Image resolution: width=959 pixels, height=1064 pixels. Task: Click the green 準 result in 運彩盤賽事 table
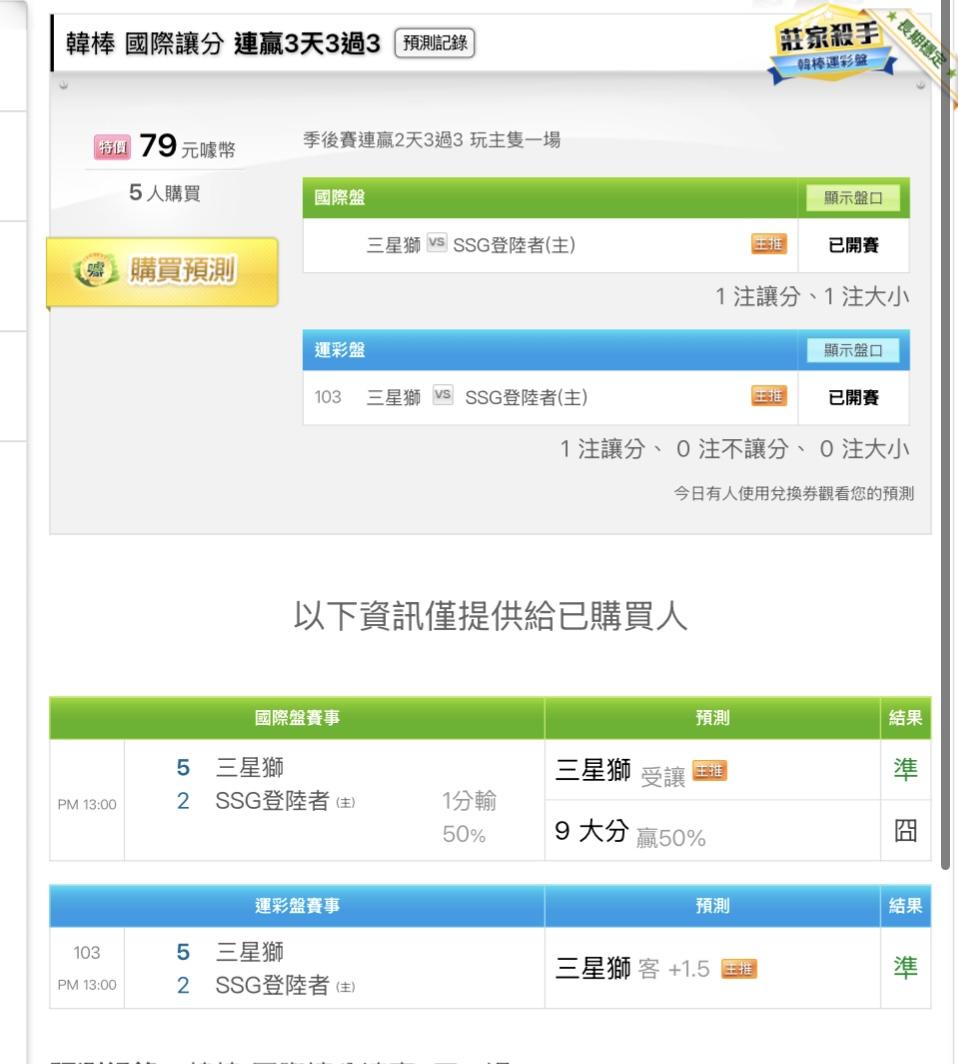[x=905, y=967]
